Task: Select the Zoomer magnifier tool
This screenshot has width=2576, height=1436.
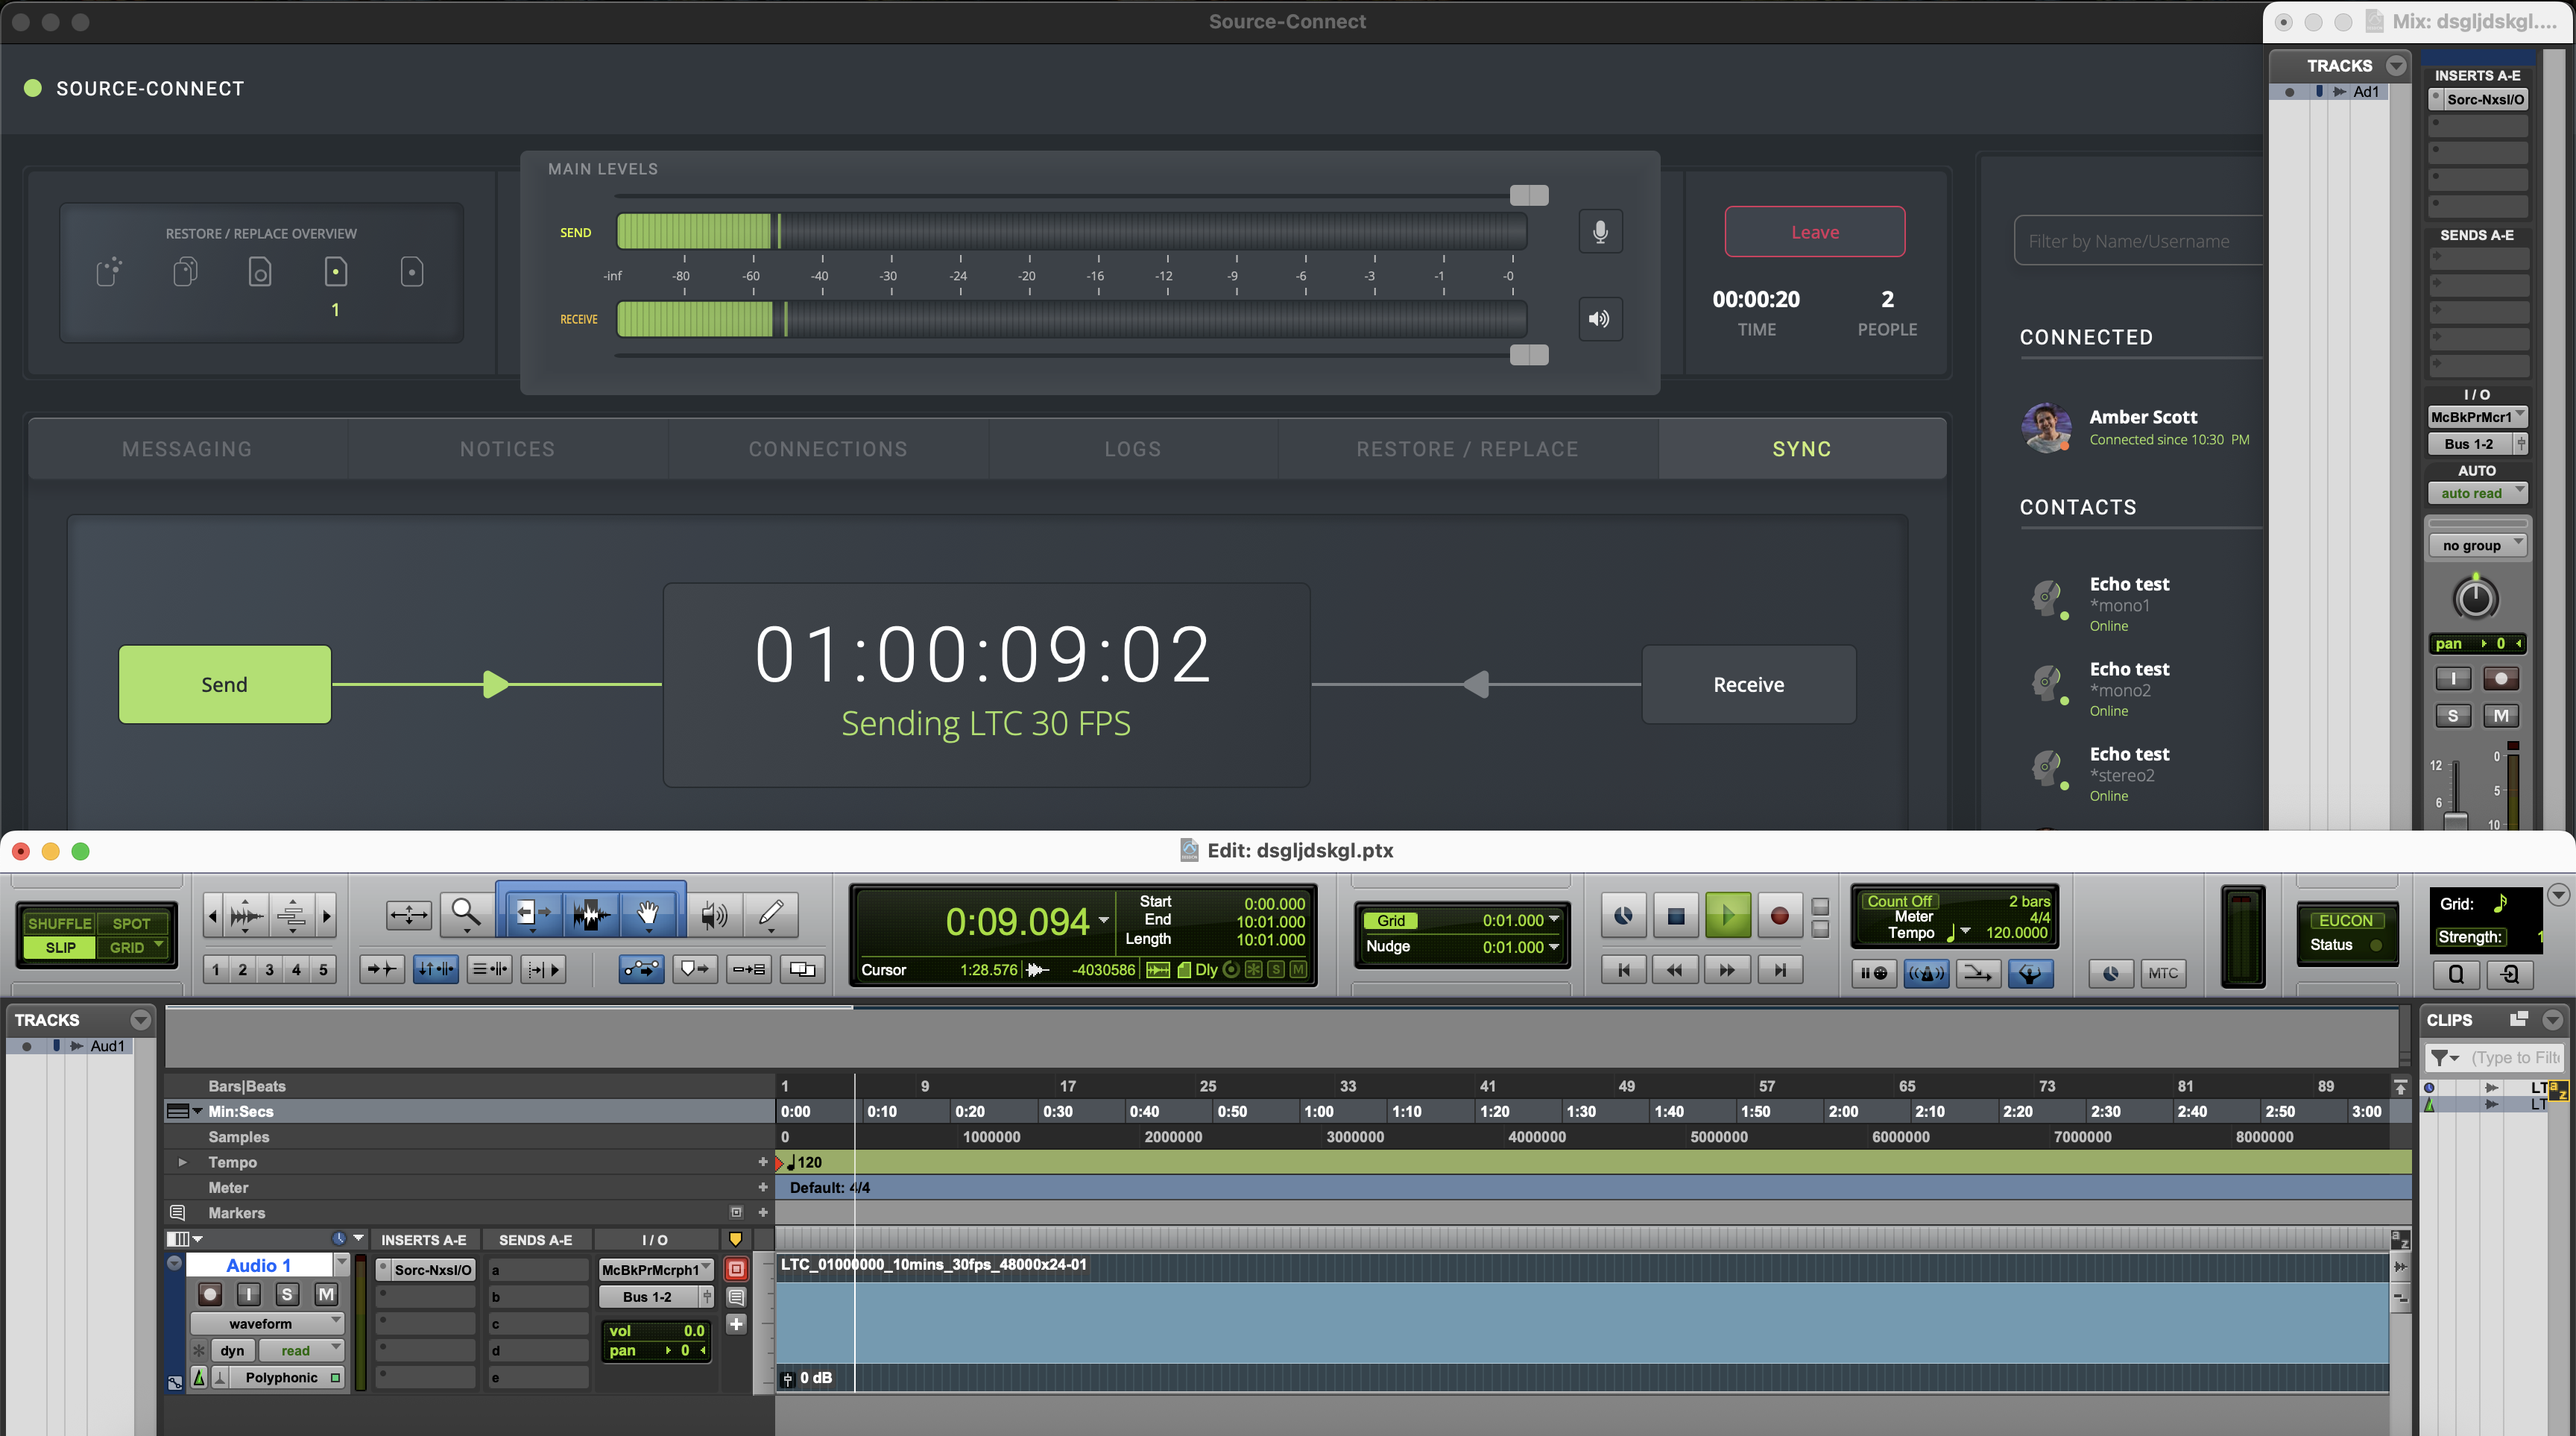Action: click(465, 913)
